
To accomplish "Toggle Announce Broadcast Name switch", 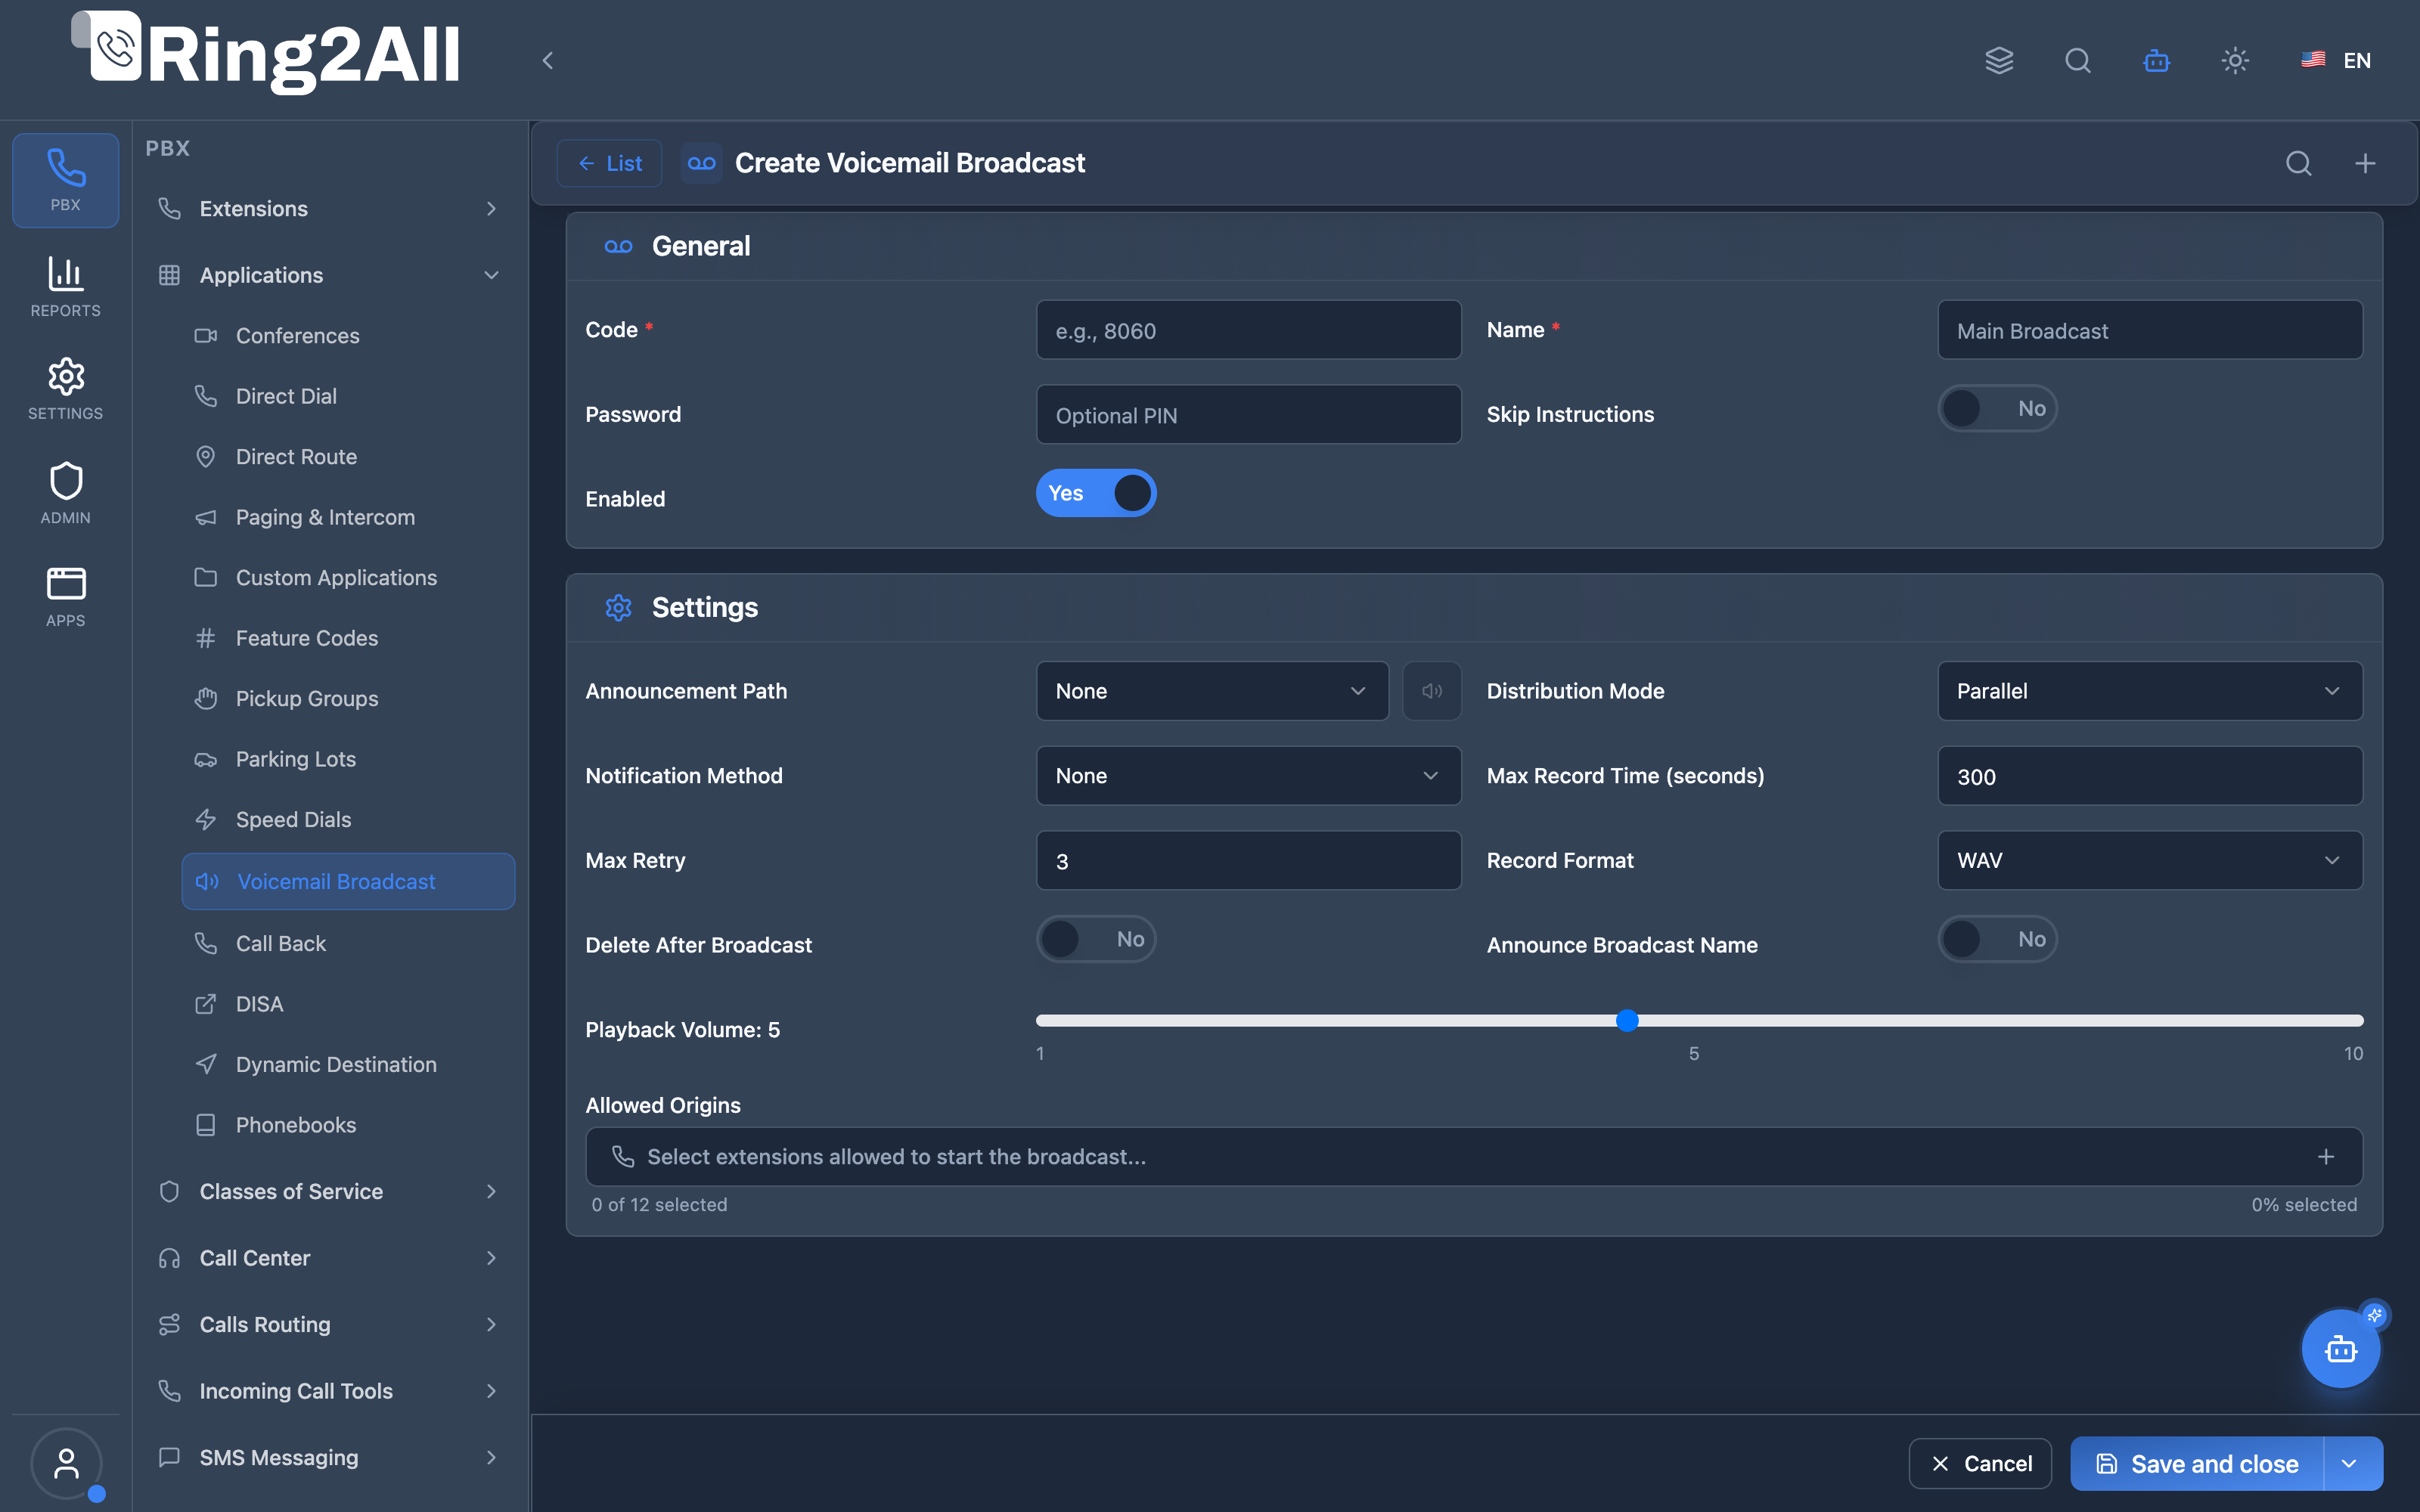I will coord(1997,939).
